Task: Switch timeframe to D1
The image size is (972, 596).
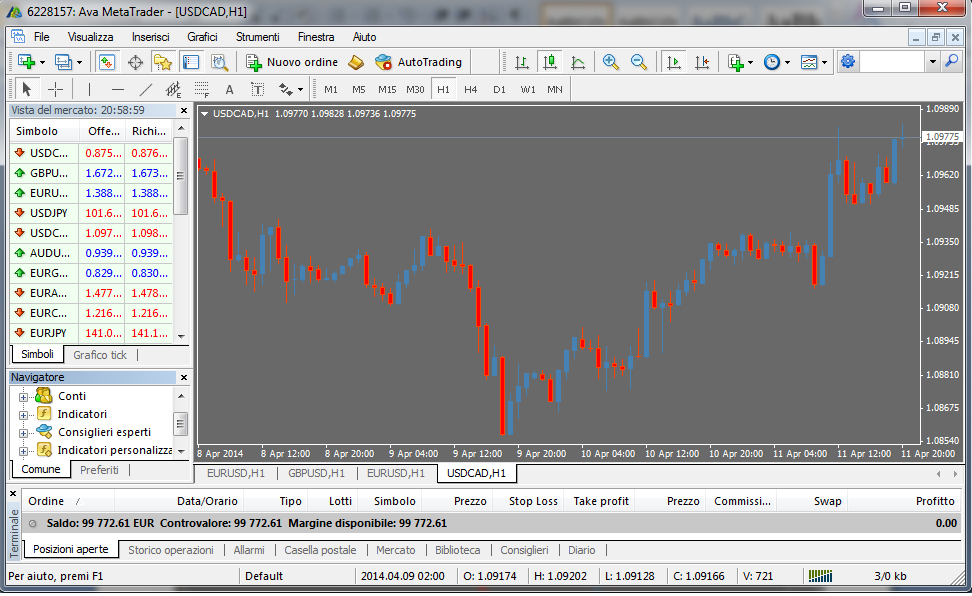Action: coord(499,89)
